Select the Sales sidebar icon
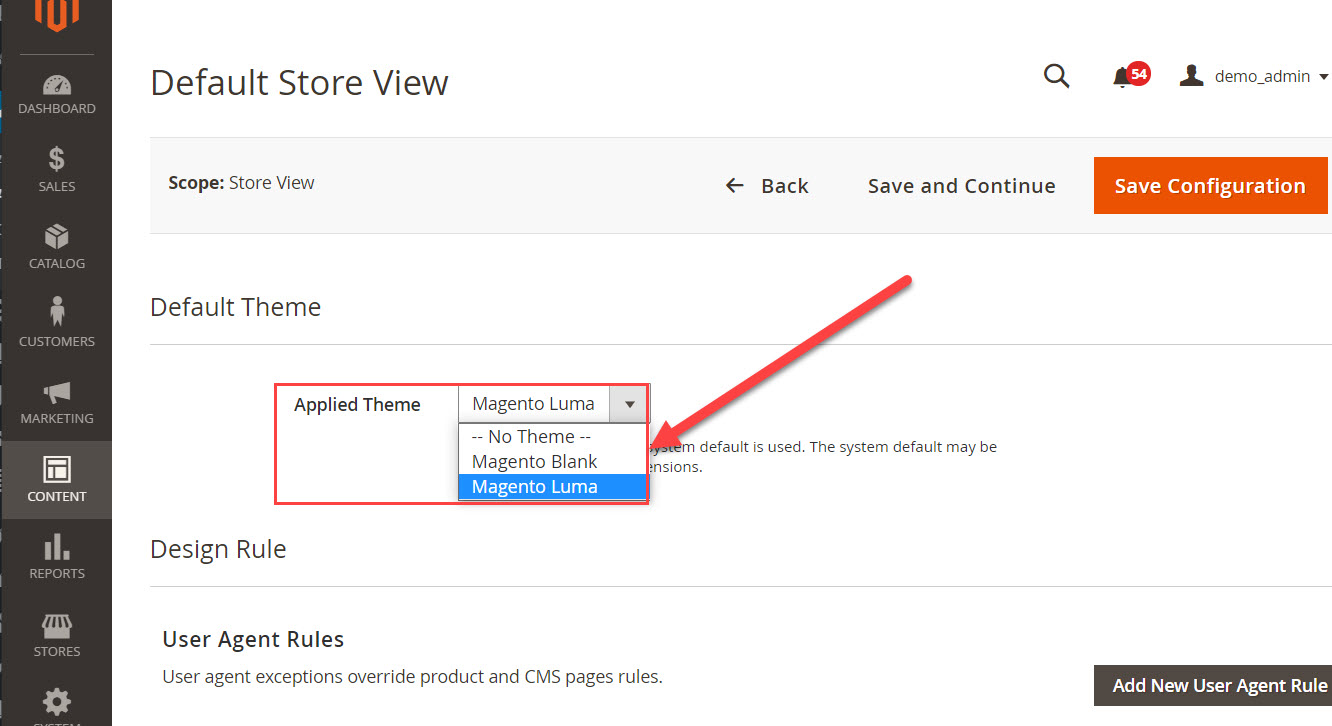This screenshot has height=726, width=1332. pyautogui.click(x=57, y=160)
